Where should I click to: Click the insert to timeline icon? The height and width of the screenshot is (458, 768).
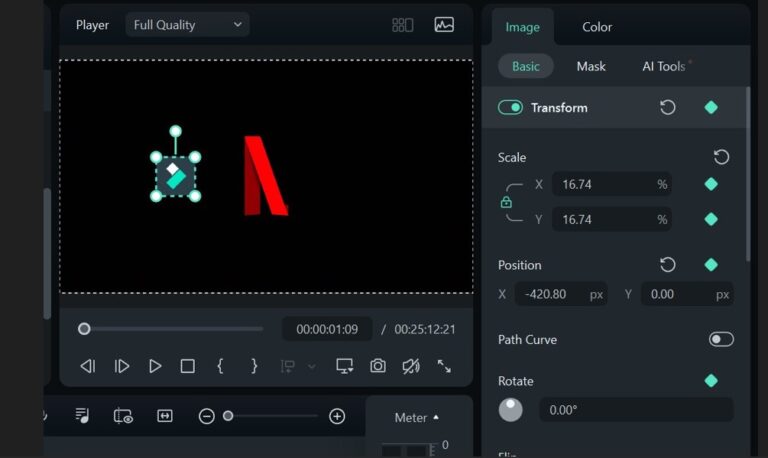[x=288, y=366]
